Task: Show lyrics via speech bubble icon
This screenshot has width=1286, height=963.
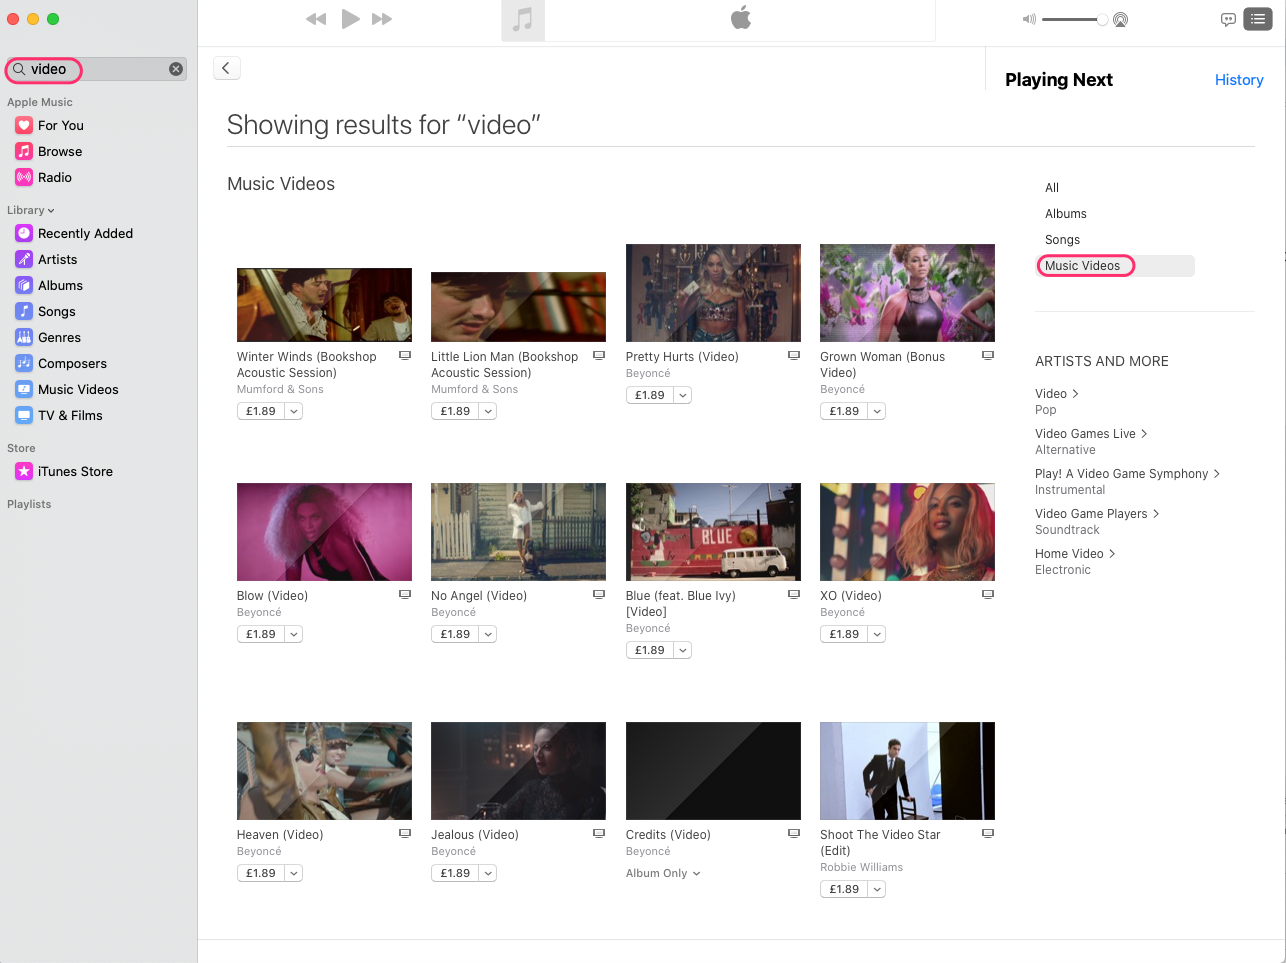Action: (x=1228, y=19)
